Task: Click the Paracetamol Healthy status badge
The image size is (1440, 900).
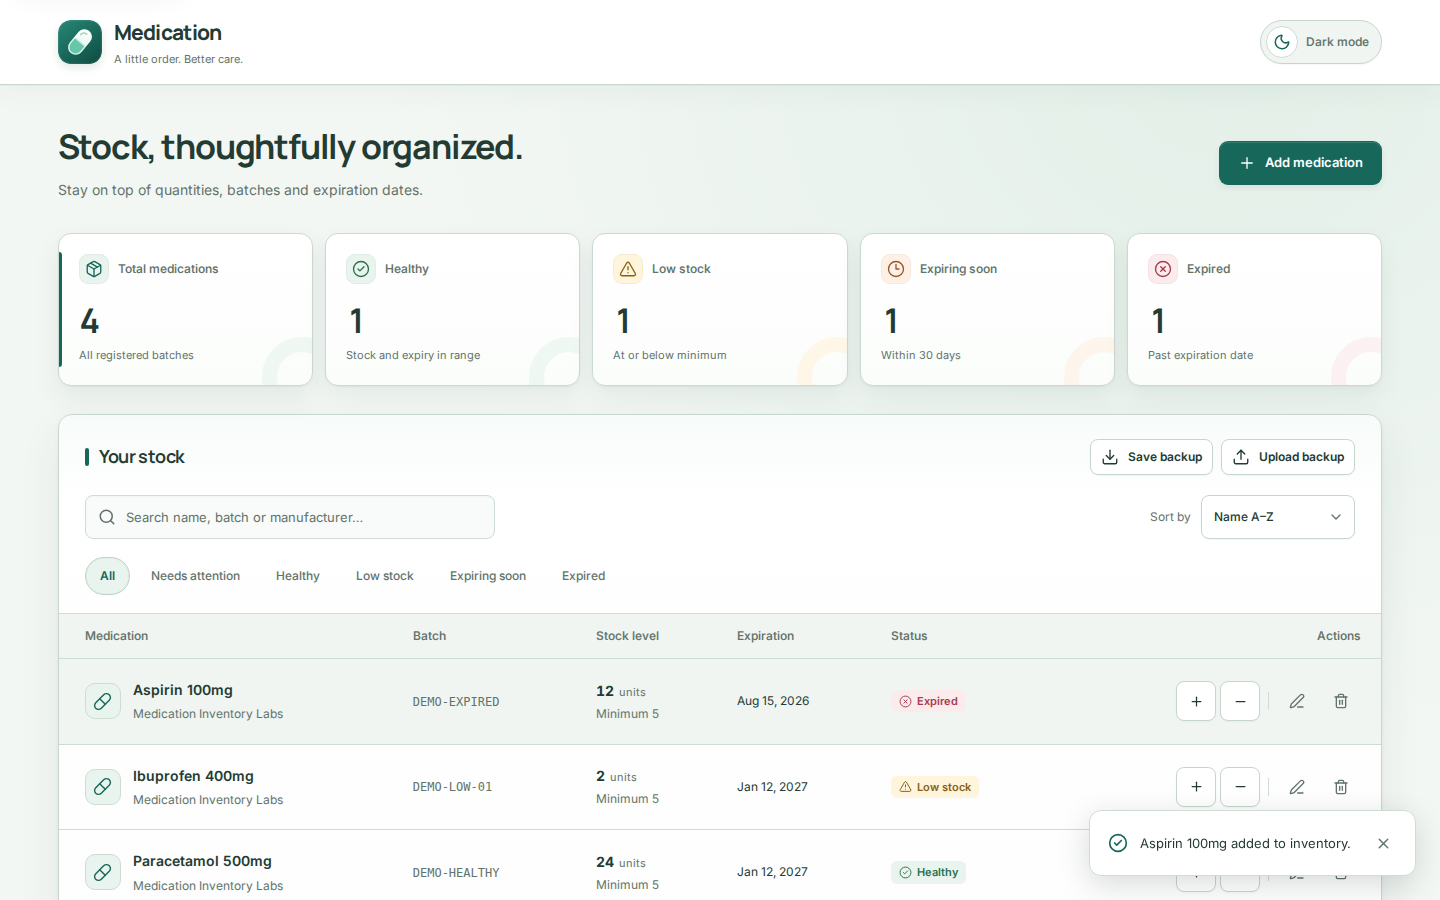Action: tap(928, 872)
